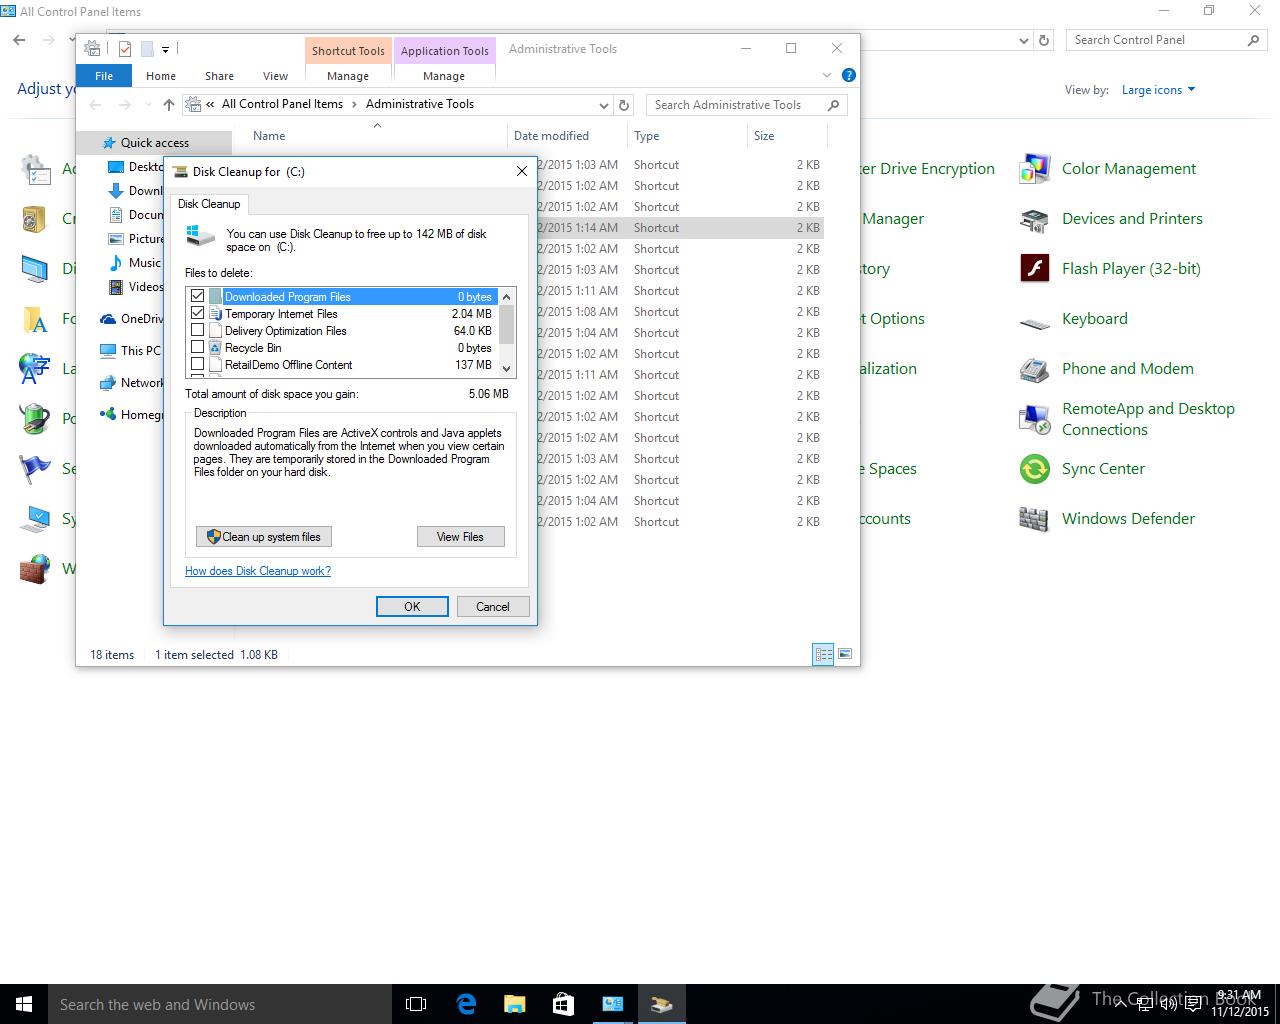The image size is (1280, 1024).
Task: Click the up arrow of the Files to delete scrollbar
Action: click(507, 297)
